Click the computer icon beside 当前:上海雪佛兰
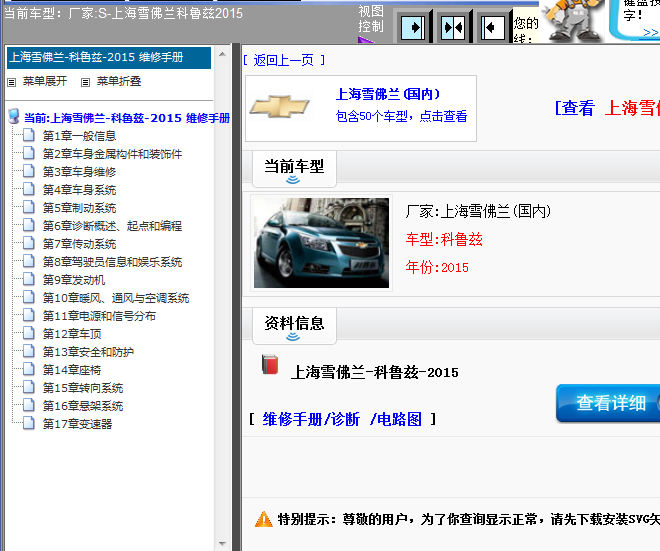Viewport: 660px width, 551px height. point(14,117)
